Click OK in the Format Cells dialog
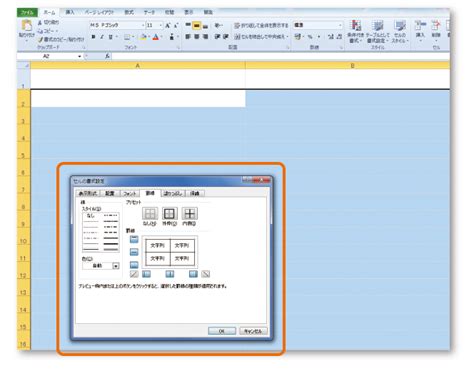The width and height of the screenshot is (474, 371). 222,331
